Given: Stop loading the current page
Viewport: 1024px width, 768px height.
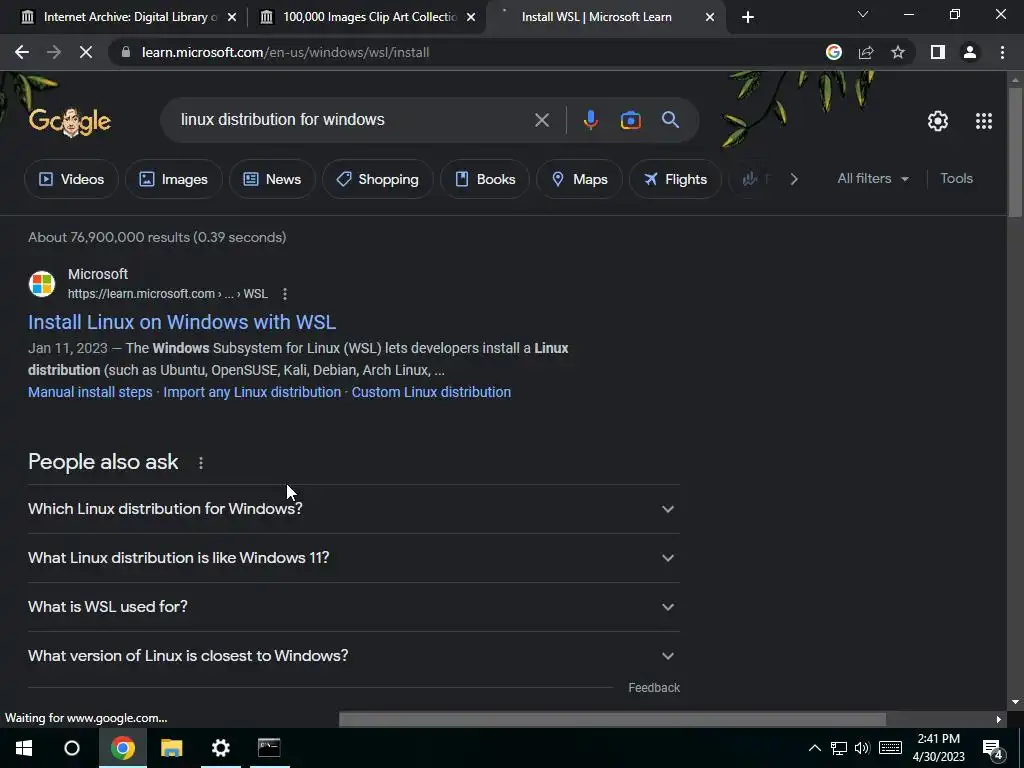Looking at the screenshot, I should pyautogui.click(x=86, y=52).
